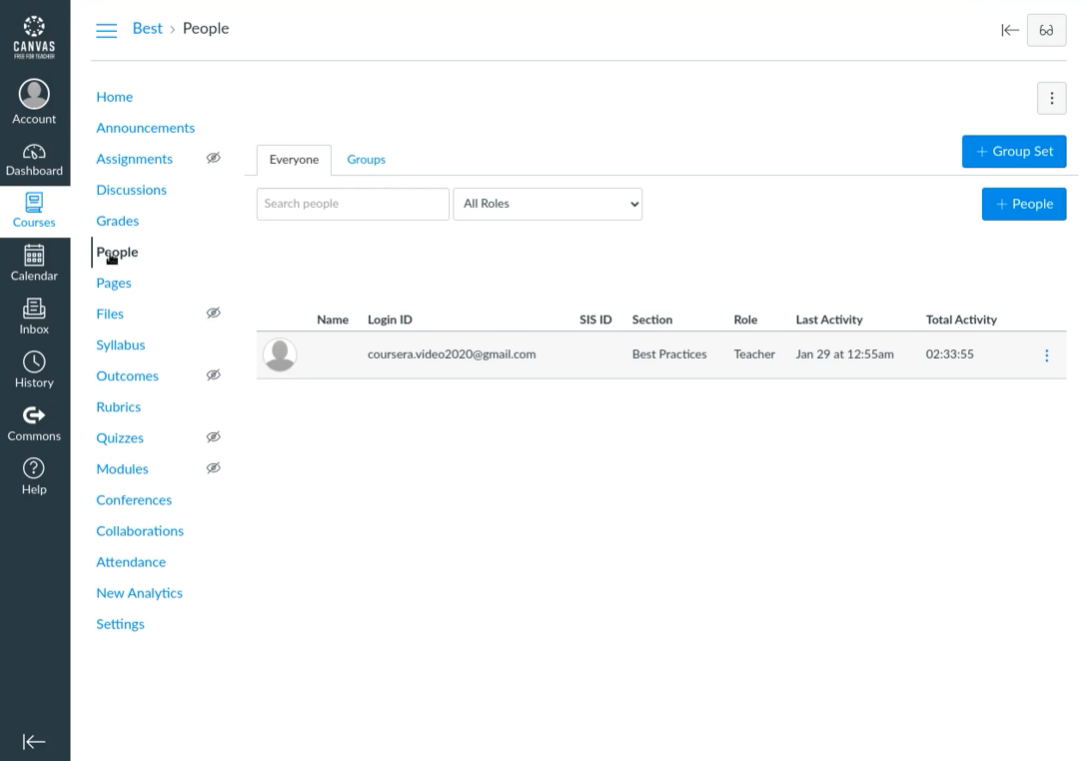The width and height of the screenshot is (1081, 761).
Task: Open the Help question mark icon
Action: tap(35, 468)
